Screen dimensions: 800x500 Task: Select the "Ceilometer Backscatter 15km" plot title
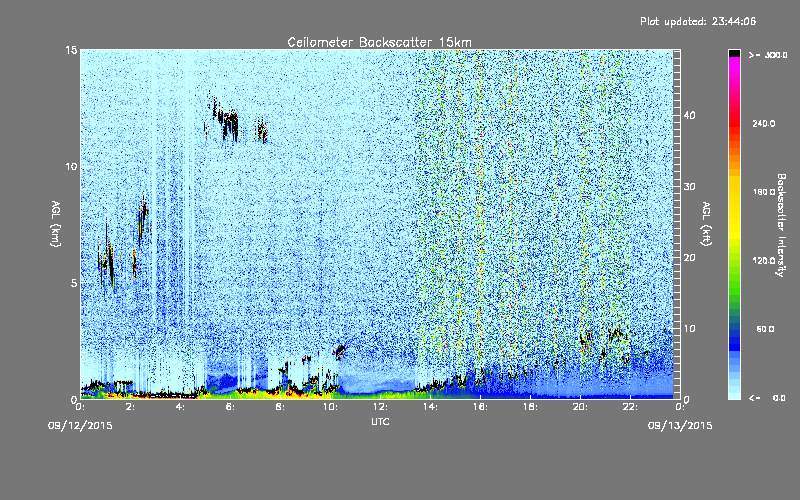379,42
